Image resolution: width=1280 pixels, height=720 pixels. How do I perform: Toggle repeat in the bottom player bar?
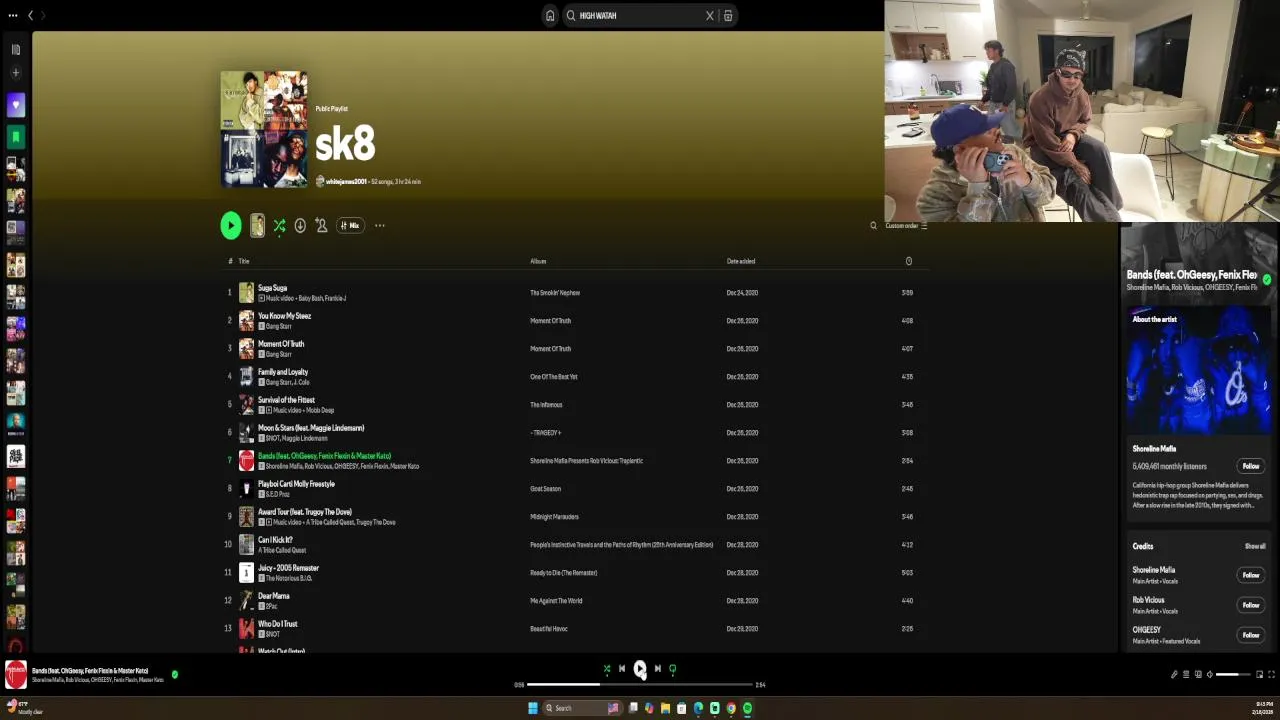673,669
